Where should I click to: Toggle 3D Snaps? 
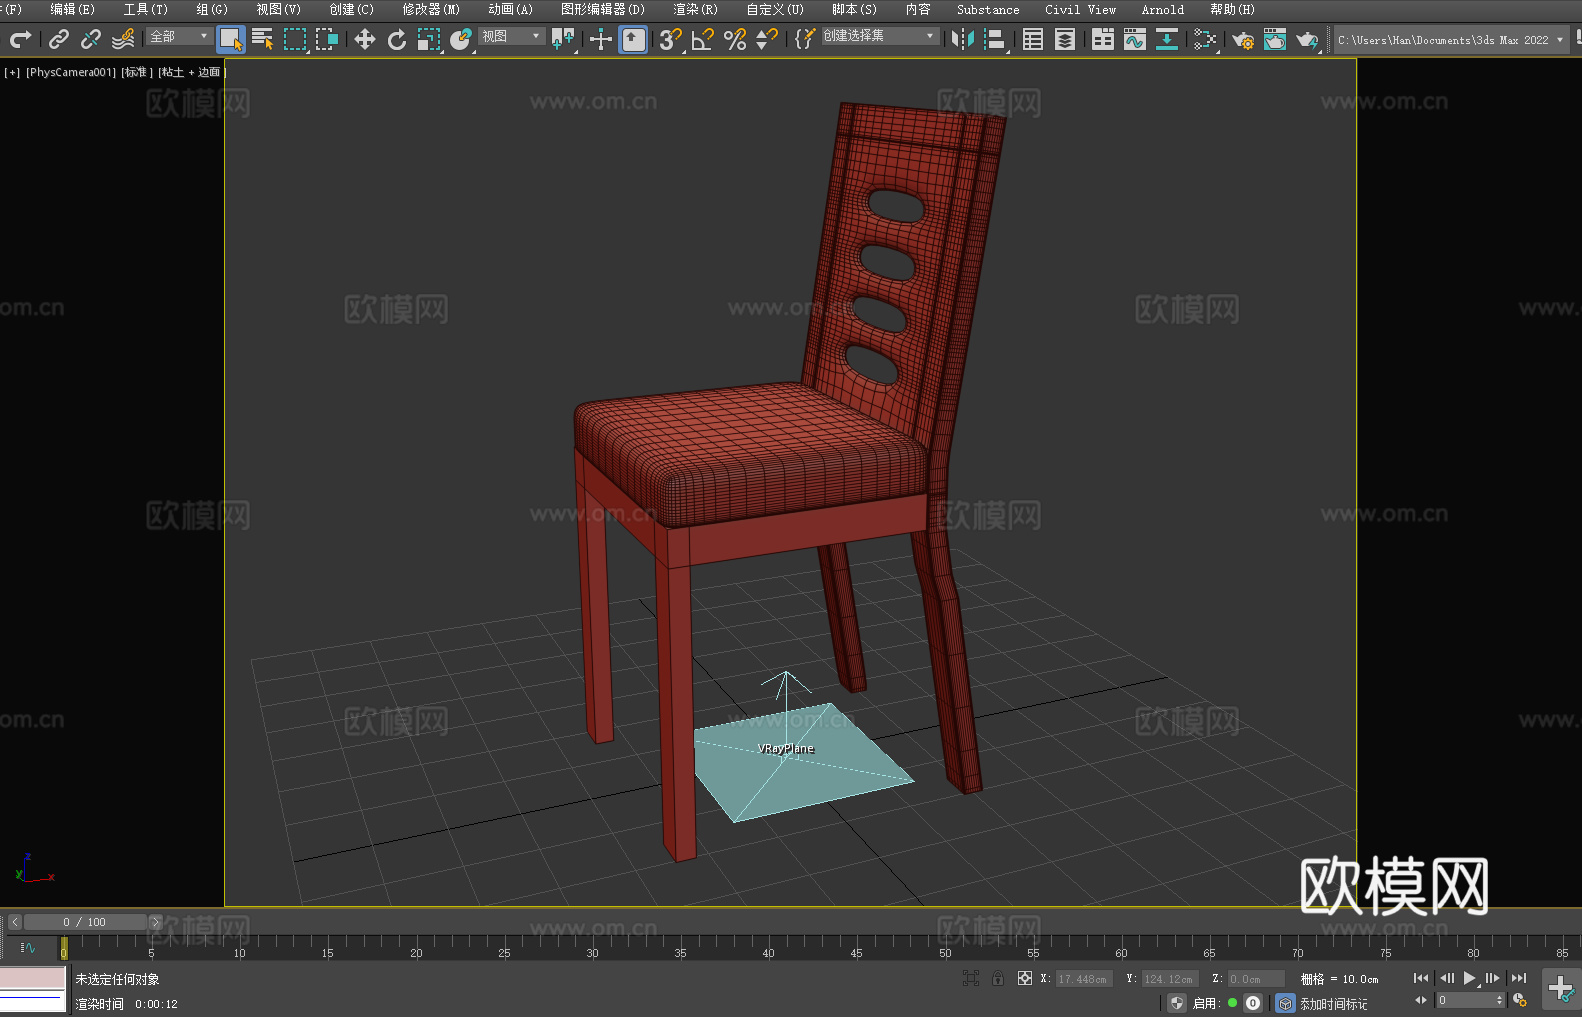pos(671,39)
